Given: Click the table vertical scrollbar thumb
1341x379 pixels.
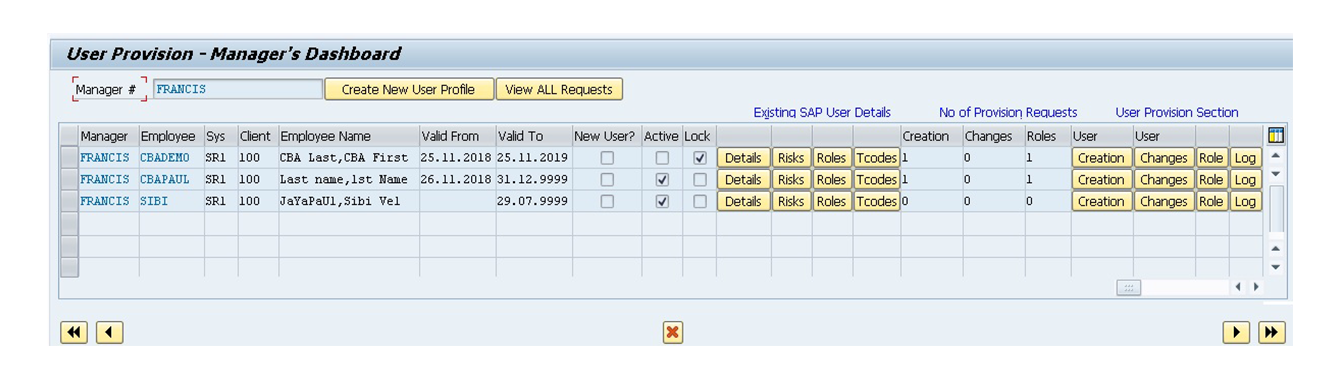Looking at the screenshot, I should click(x=1275, y=210).
